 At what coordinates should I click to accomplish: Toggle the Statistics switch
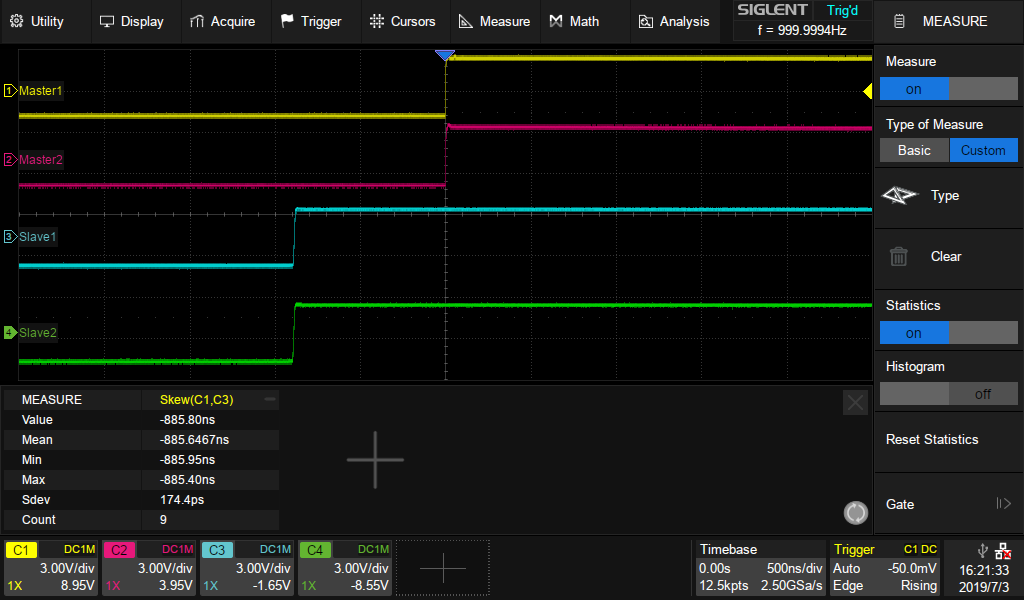point(948,333)
